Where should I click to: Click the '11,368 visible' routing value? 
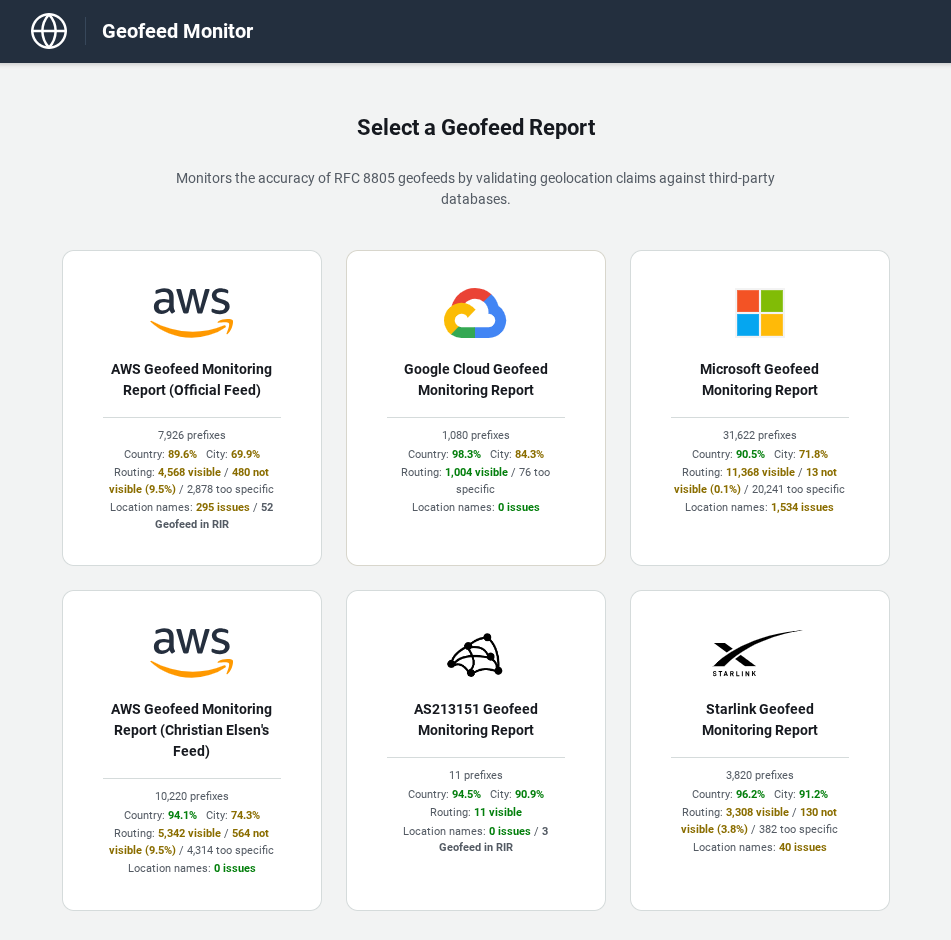coord(761,472)
